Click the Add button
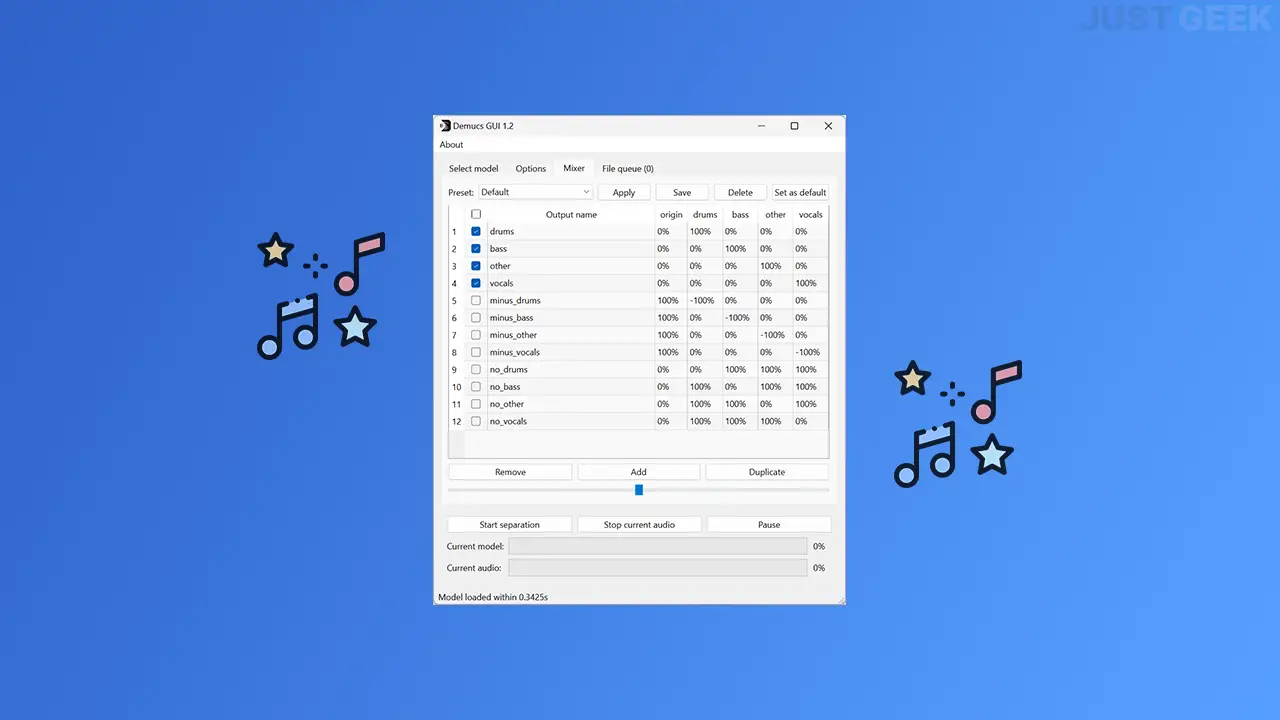 [x=639, y=472]
